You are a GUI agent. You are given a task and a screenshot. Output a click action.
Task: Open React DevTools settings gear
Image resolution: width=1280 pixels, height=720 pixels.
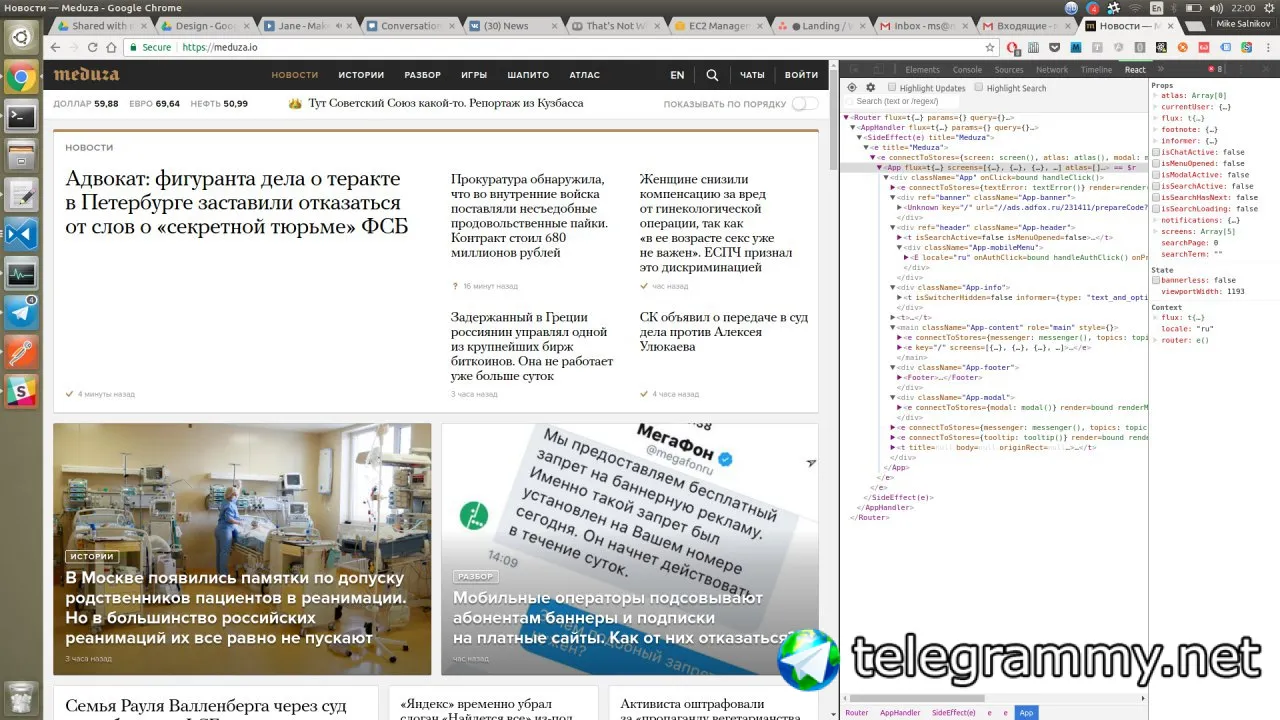870,88
